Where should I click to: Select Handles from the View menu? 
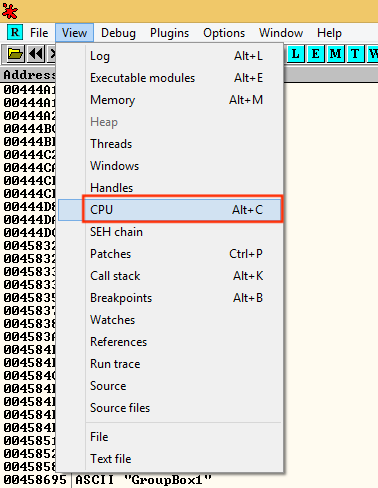170,188
